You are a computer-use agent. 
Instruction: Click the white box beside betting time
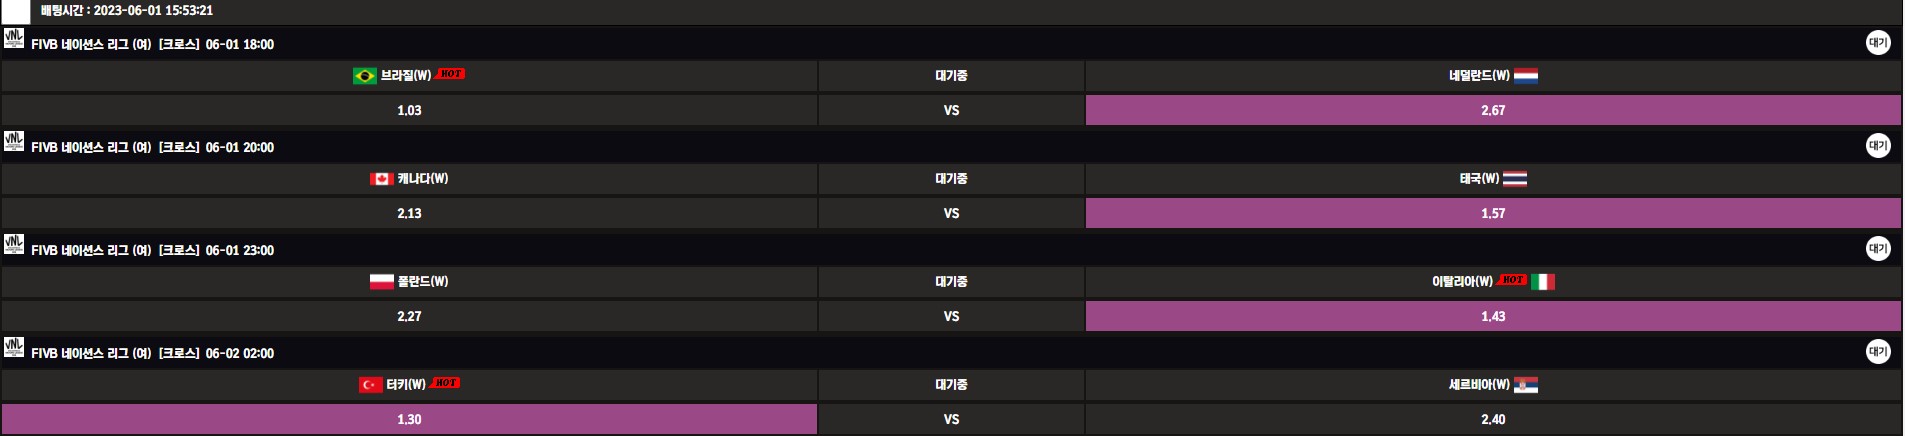click(16, 11)
